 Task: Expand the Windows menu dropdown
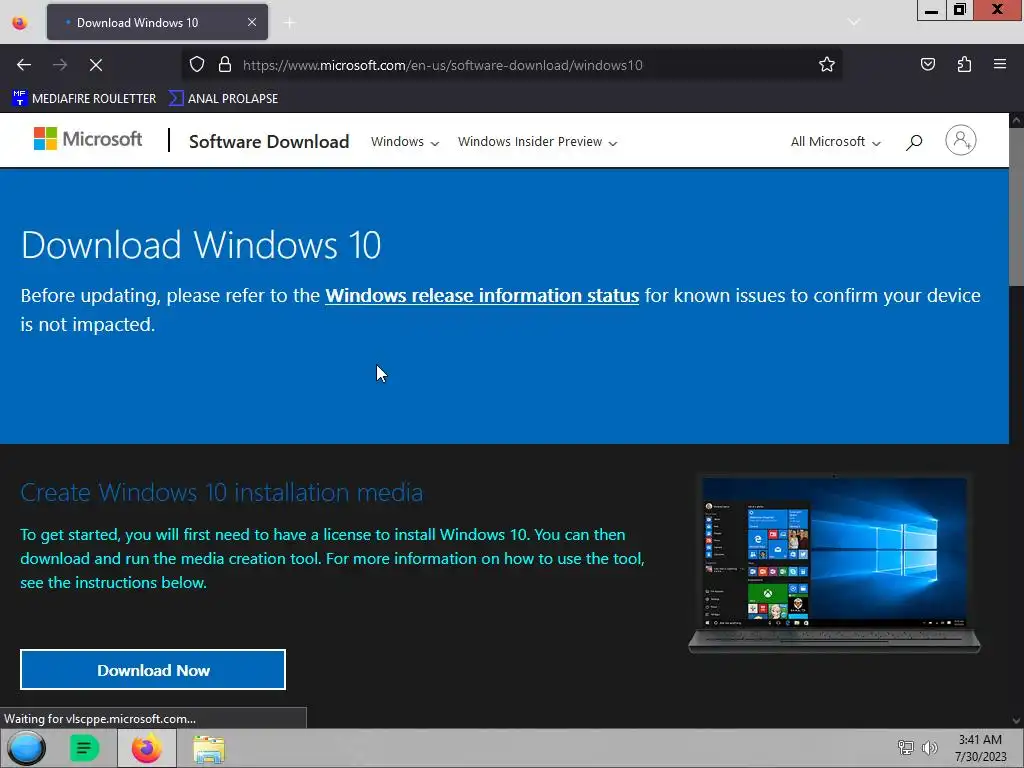coord(405,142)
